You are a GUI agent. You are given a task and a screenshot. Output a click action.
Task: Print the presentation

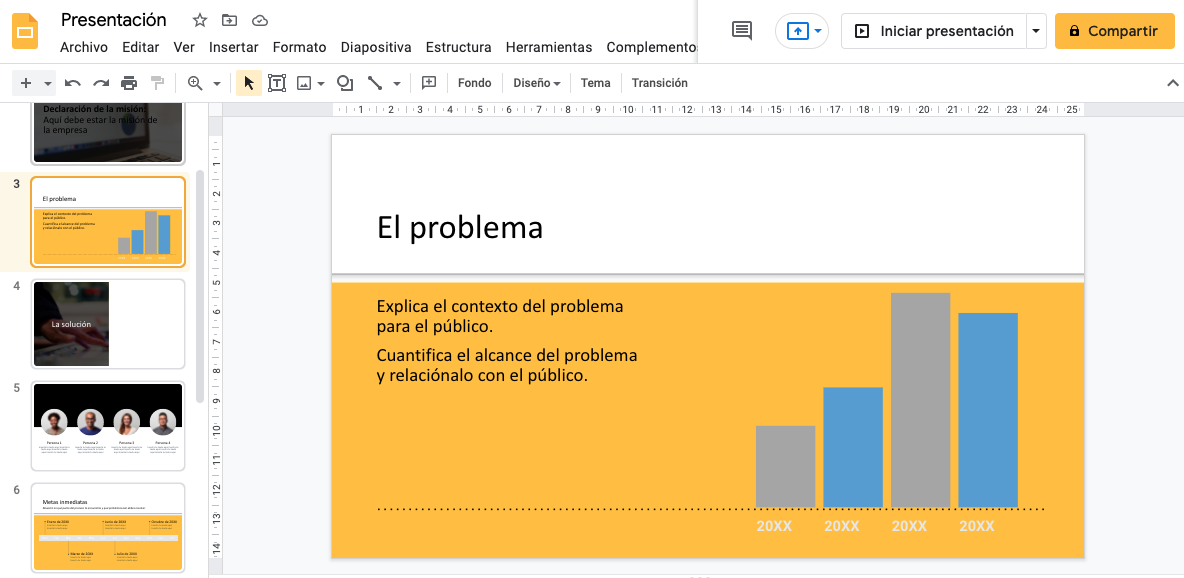click(128, 83)
